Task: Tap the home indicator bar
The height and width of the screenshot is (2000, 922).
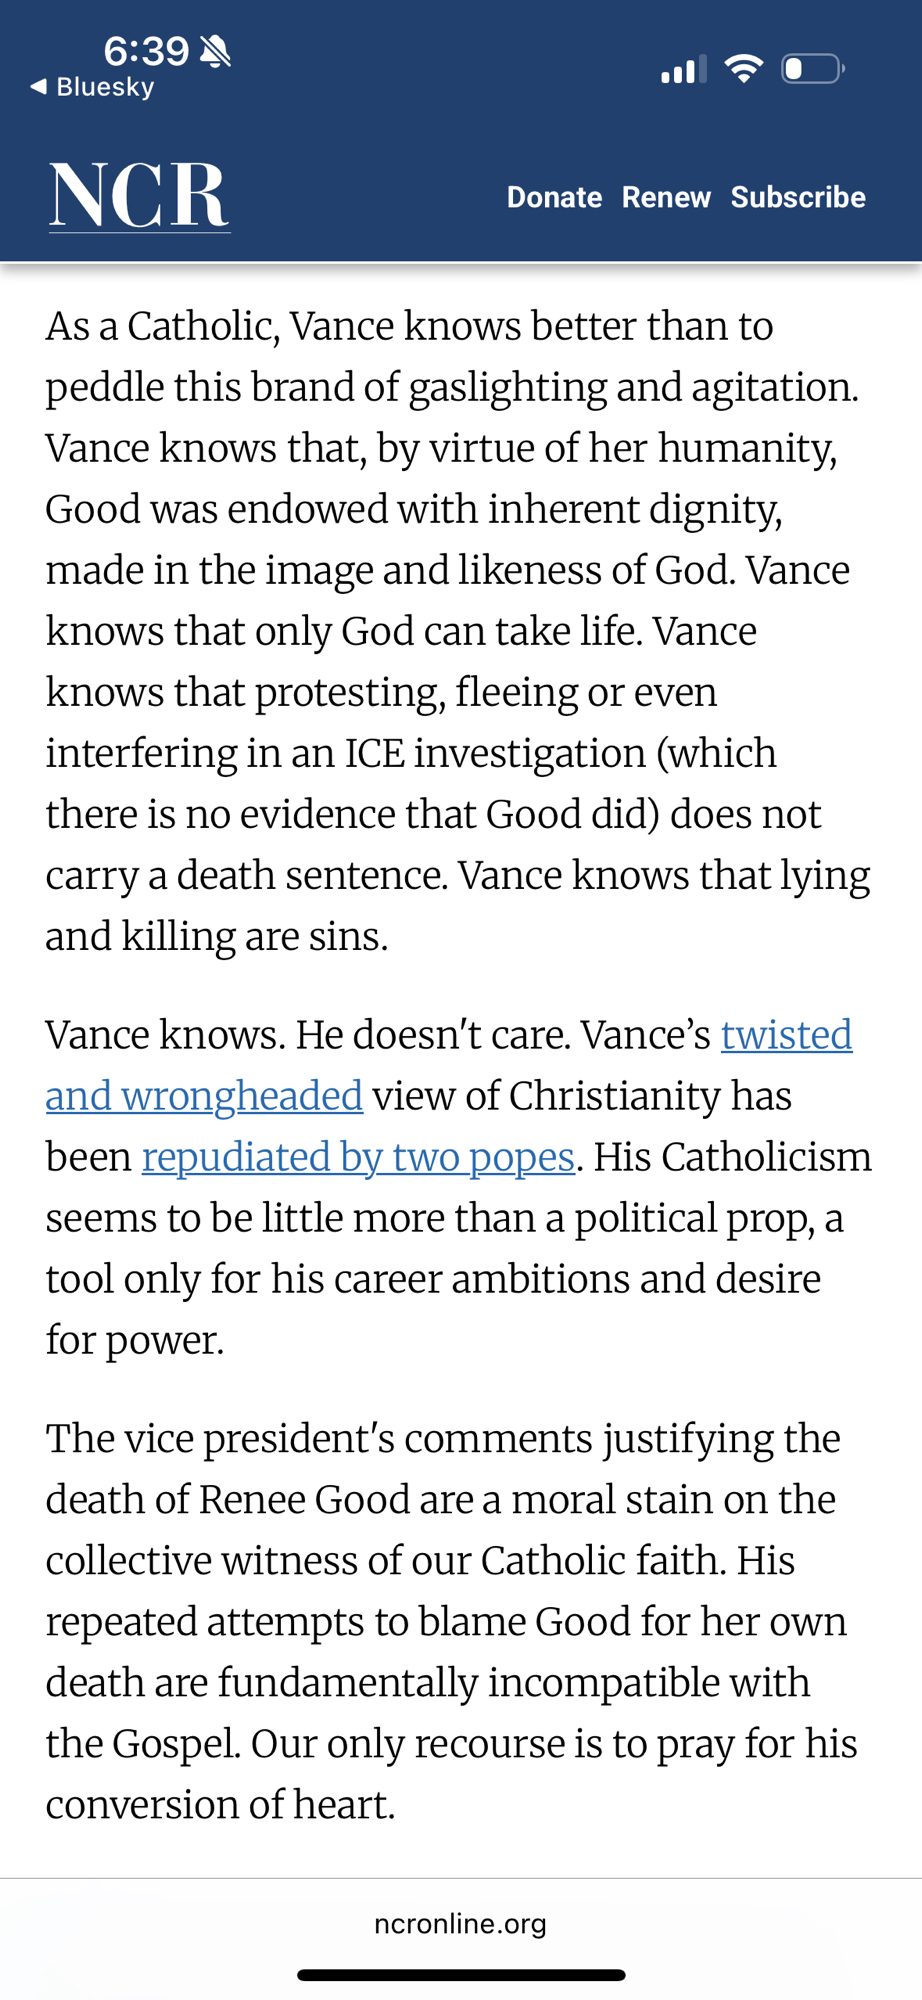Action: click(461, 1975)
